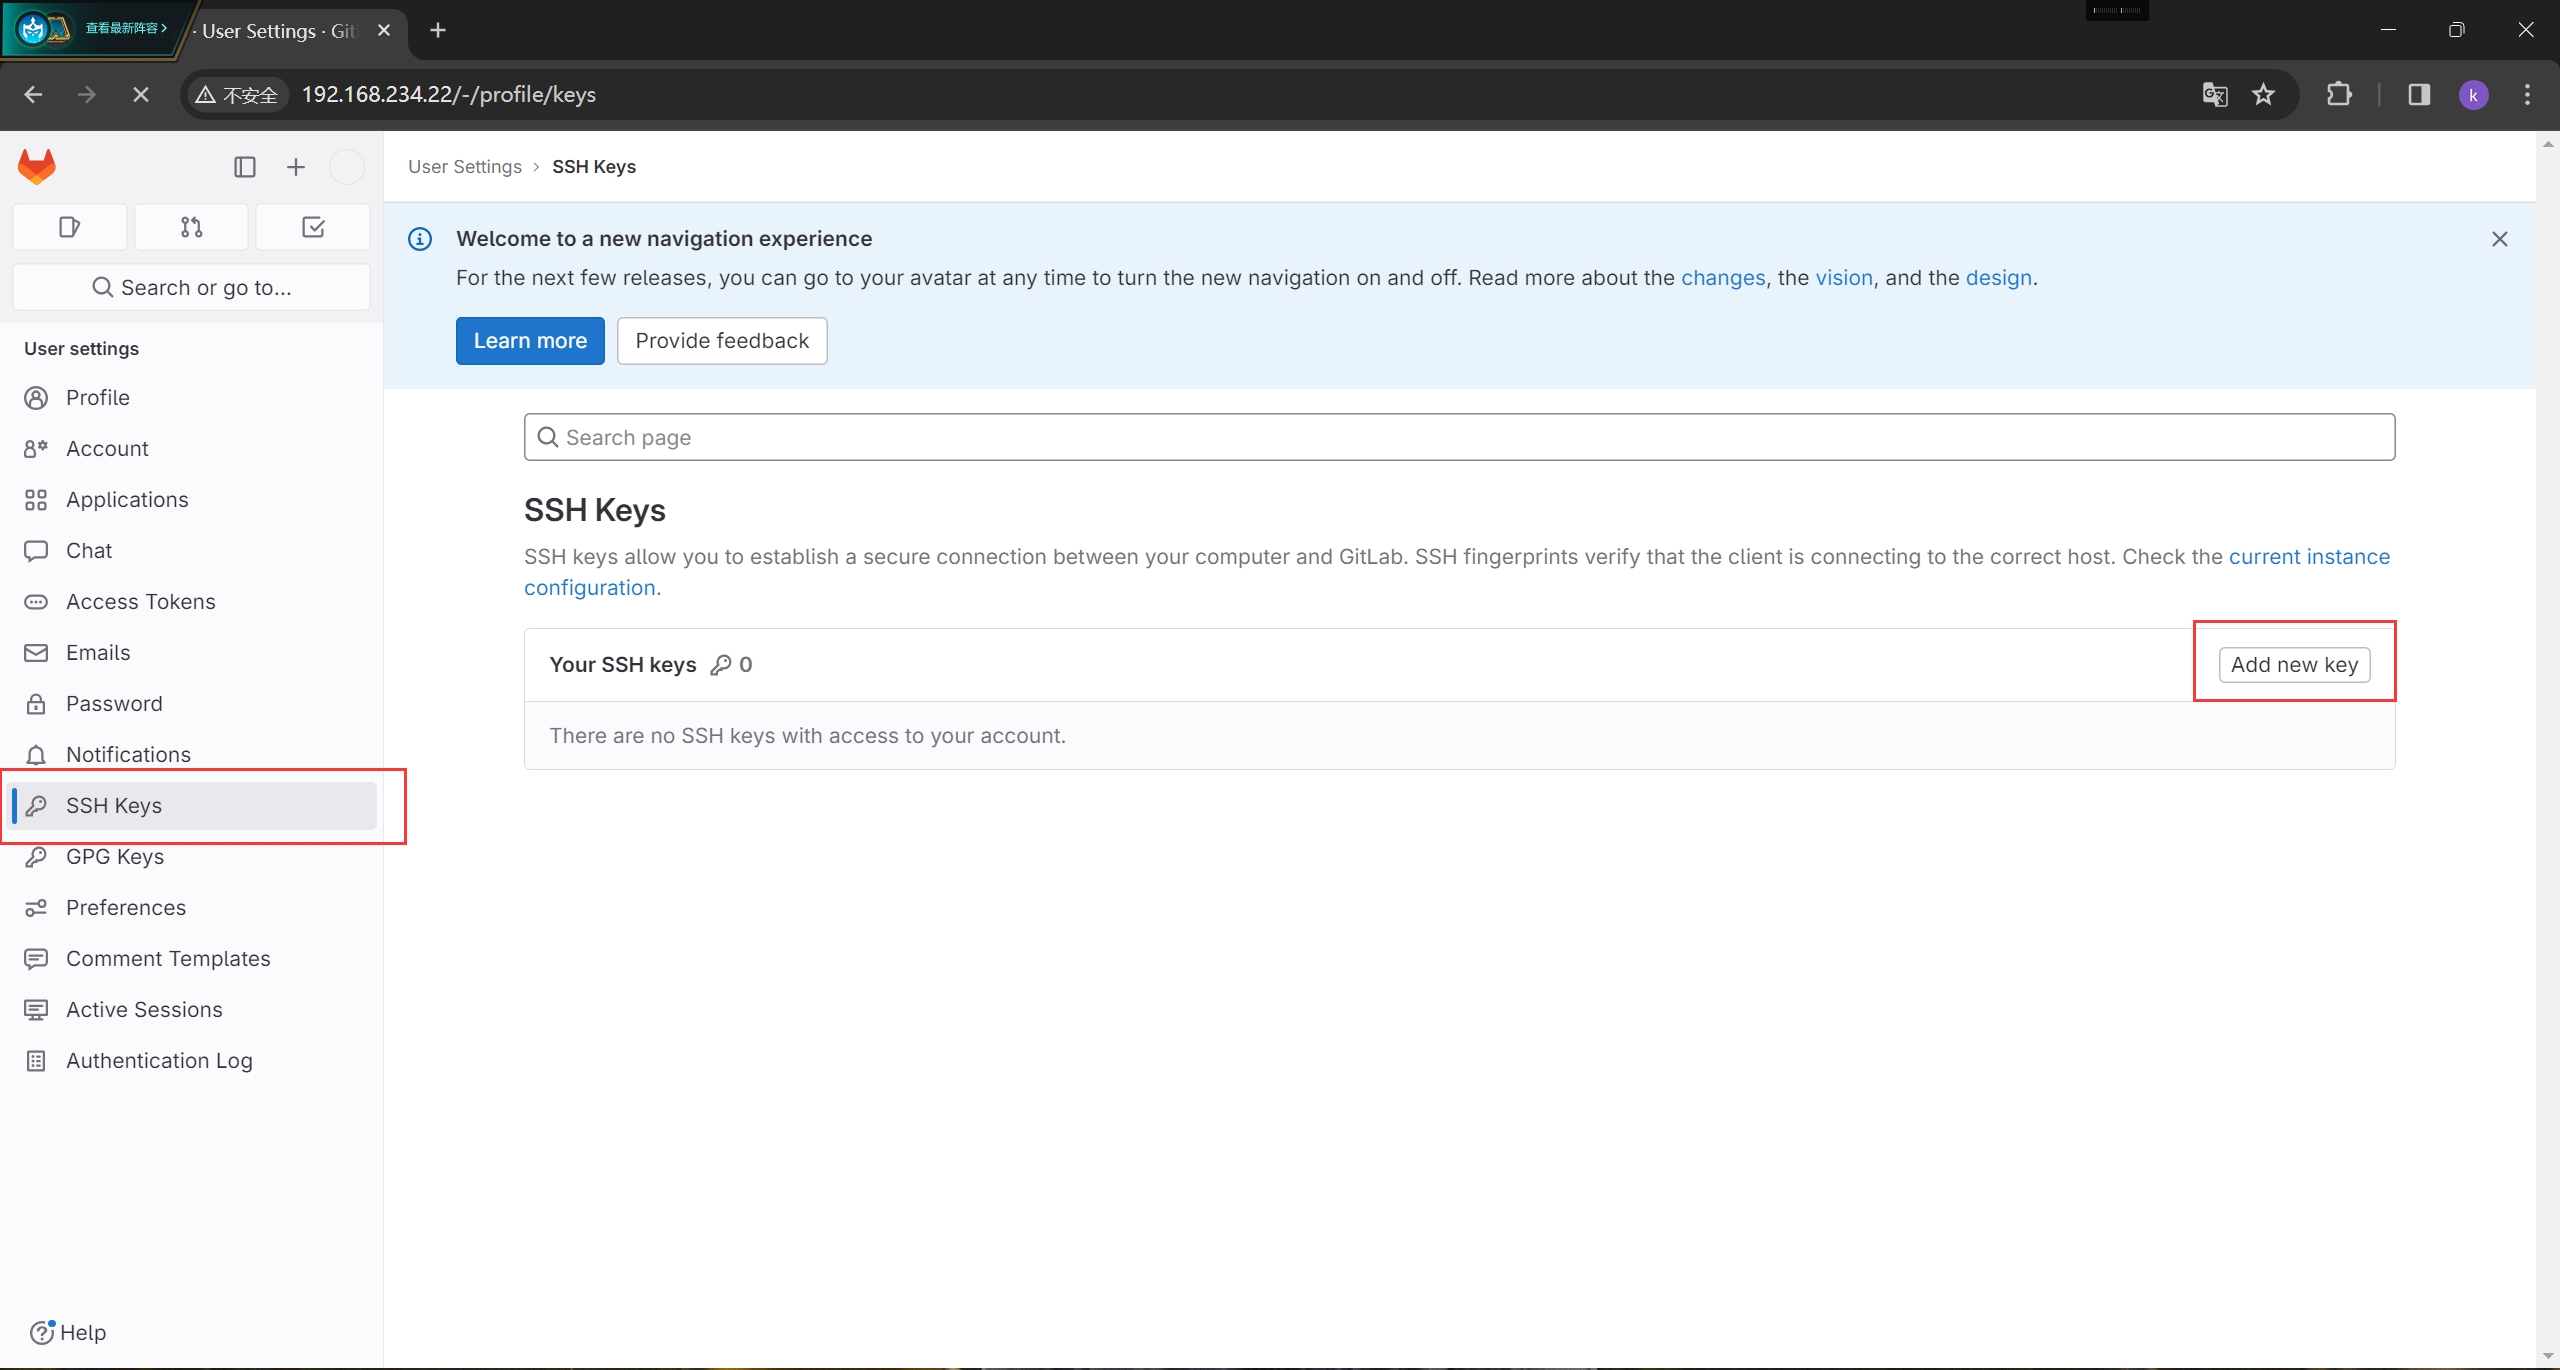The height and width of the screenshot is (1370, 2560).
Task: Click the Add new key button
Action: click(2294, 664)
